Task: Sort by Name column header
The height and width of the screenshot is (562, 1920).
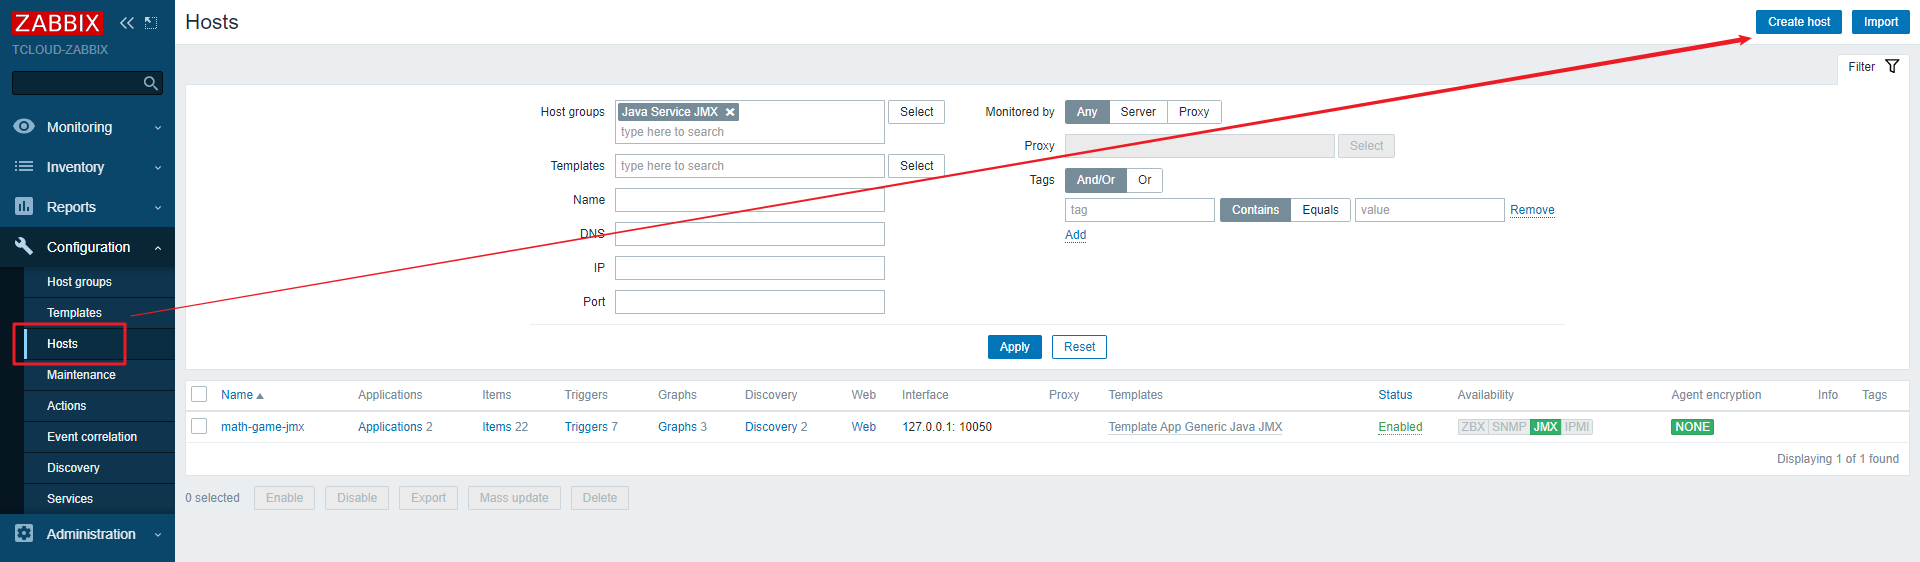Action: pos(242,395)
